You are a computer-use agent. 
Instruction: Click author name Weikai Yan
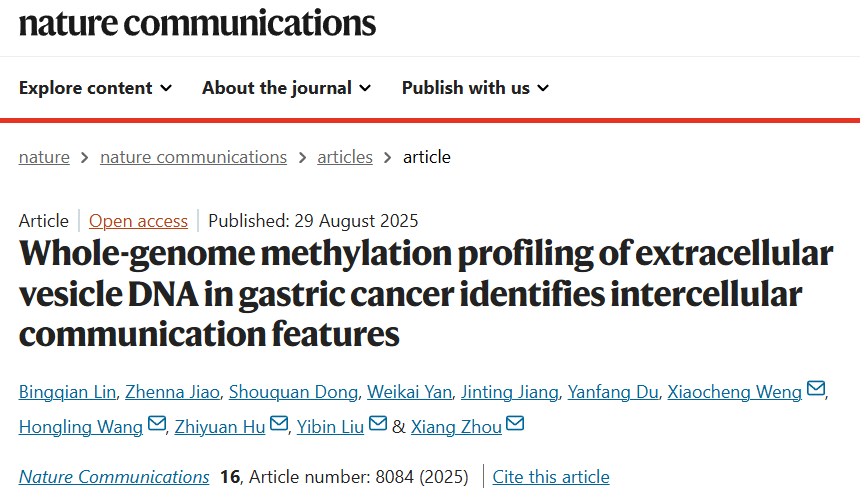coord(409,392)
